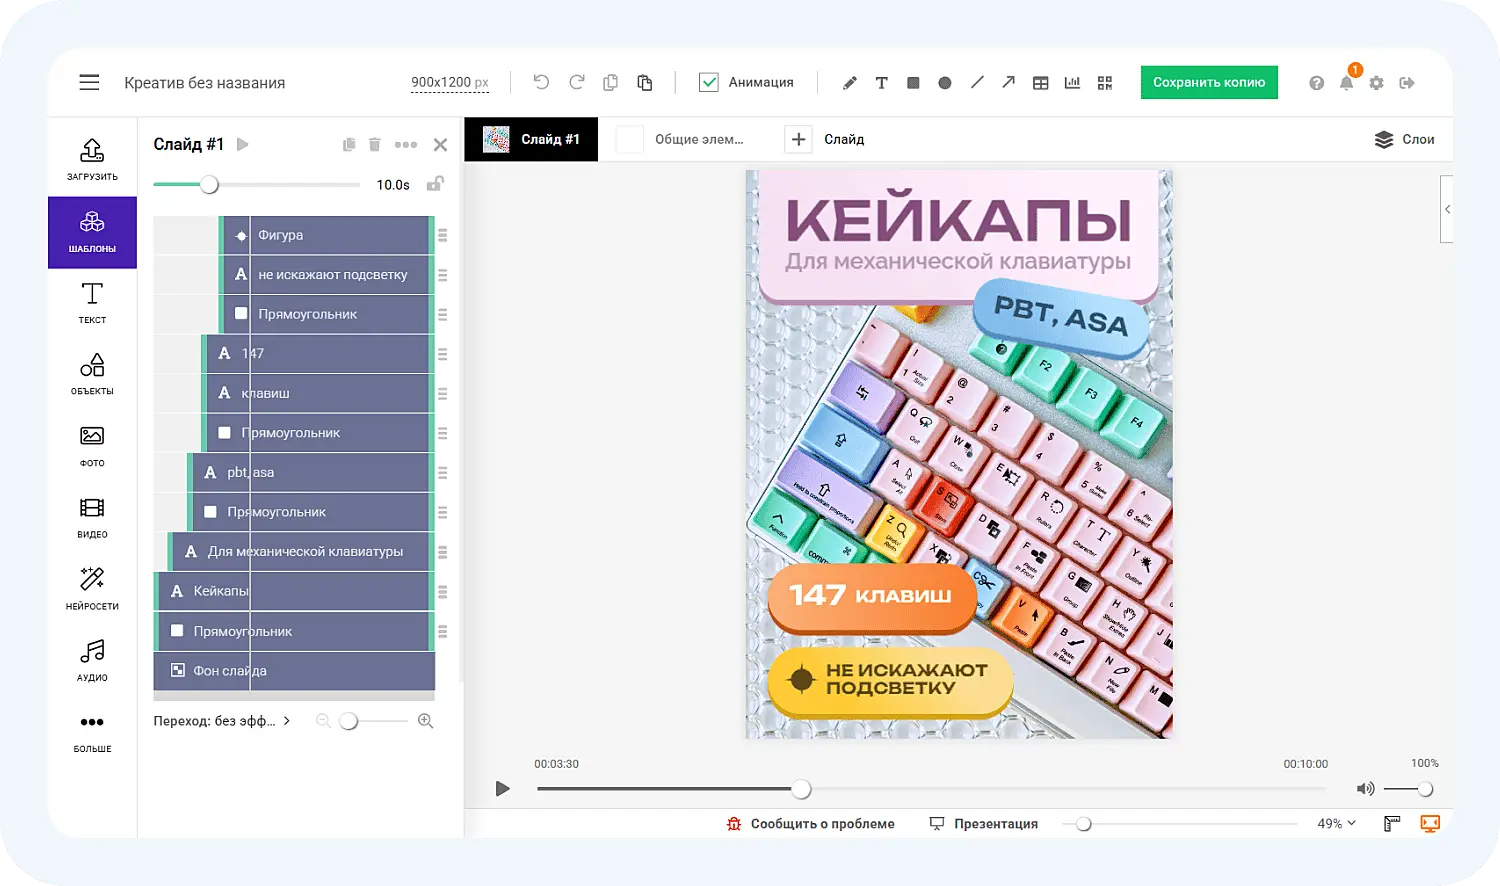Toggle the Анимация checkbox
This screenshot has width=1500, height=886.
click(x=710, y=82)
